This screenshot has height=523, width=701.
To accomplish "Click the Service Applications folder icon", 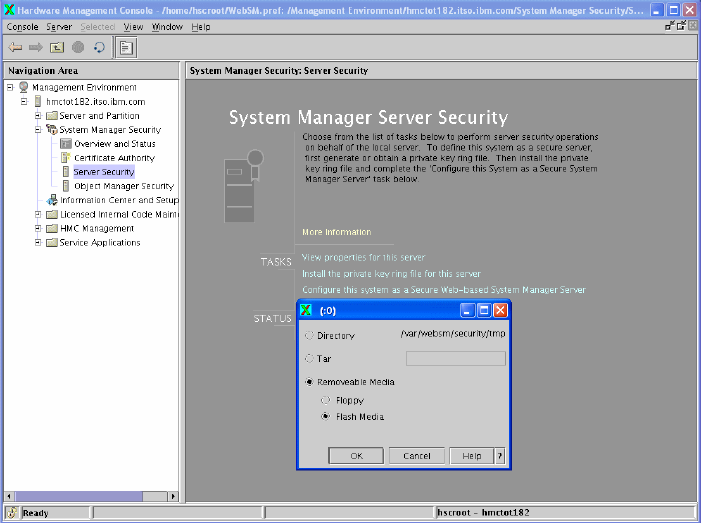I will pyautogui.click(x=52, y=243).
